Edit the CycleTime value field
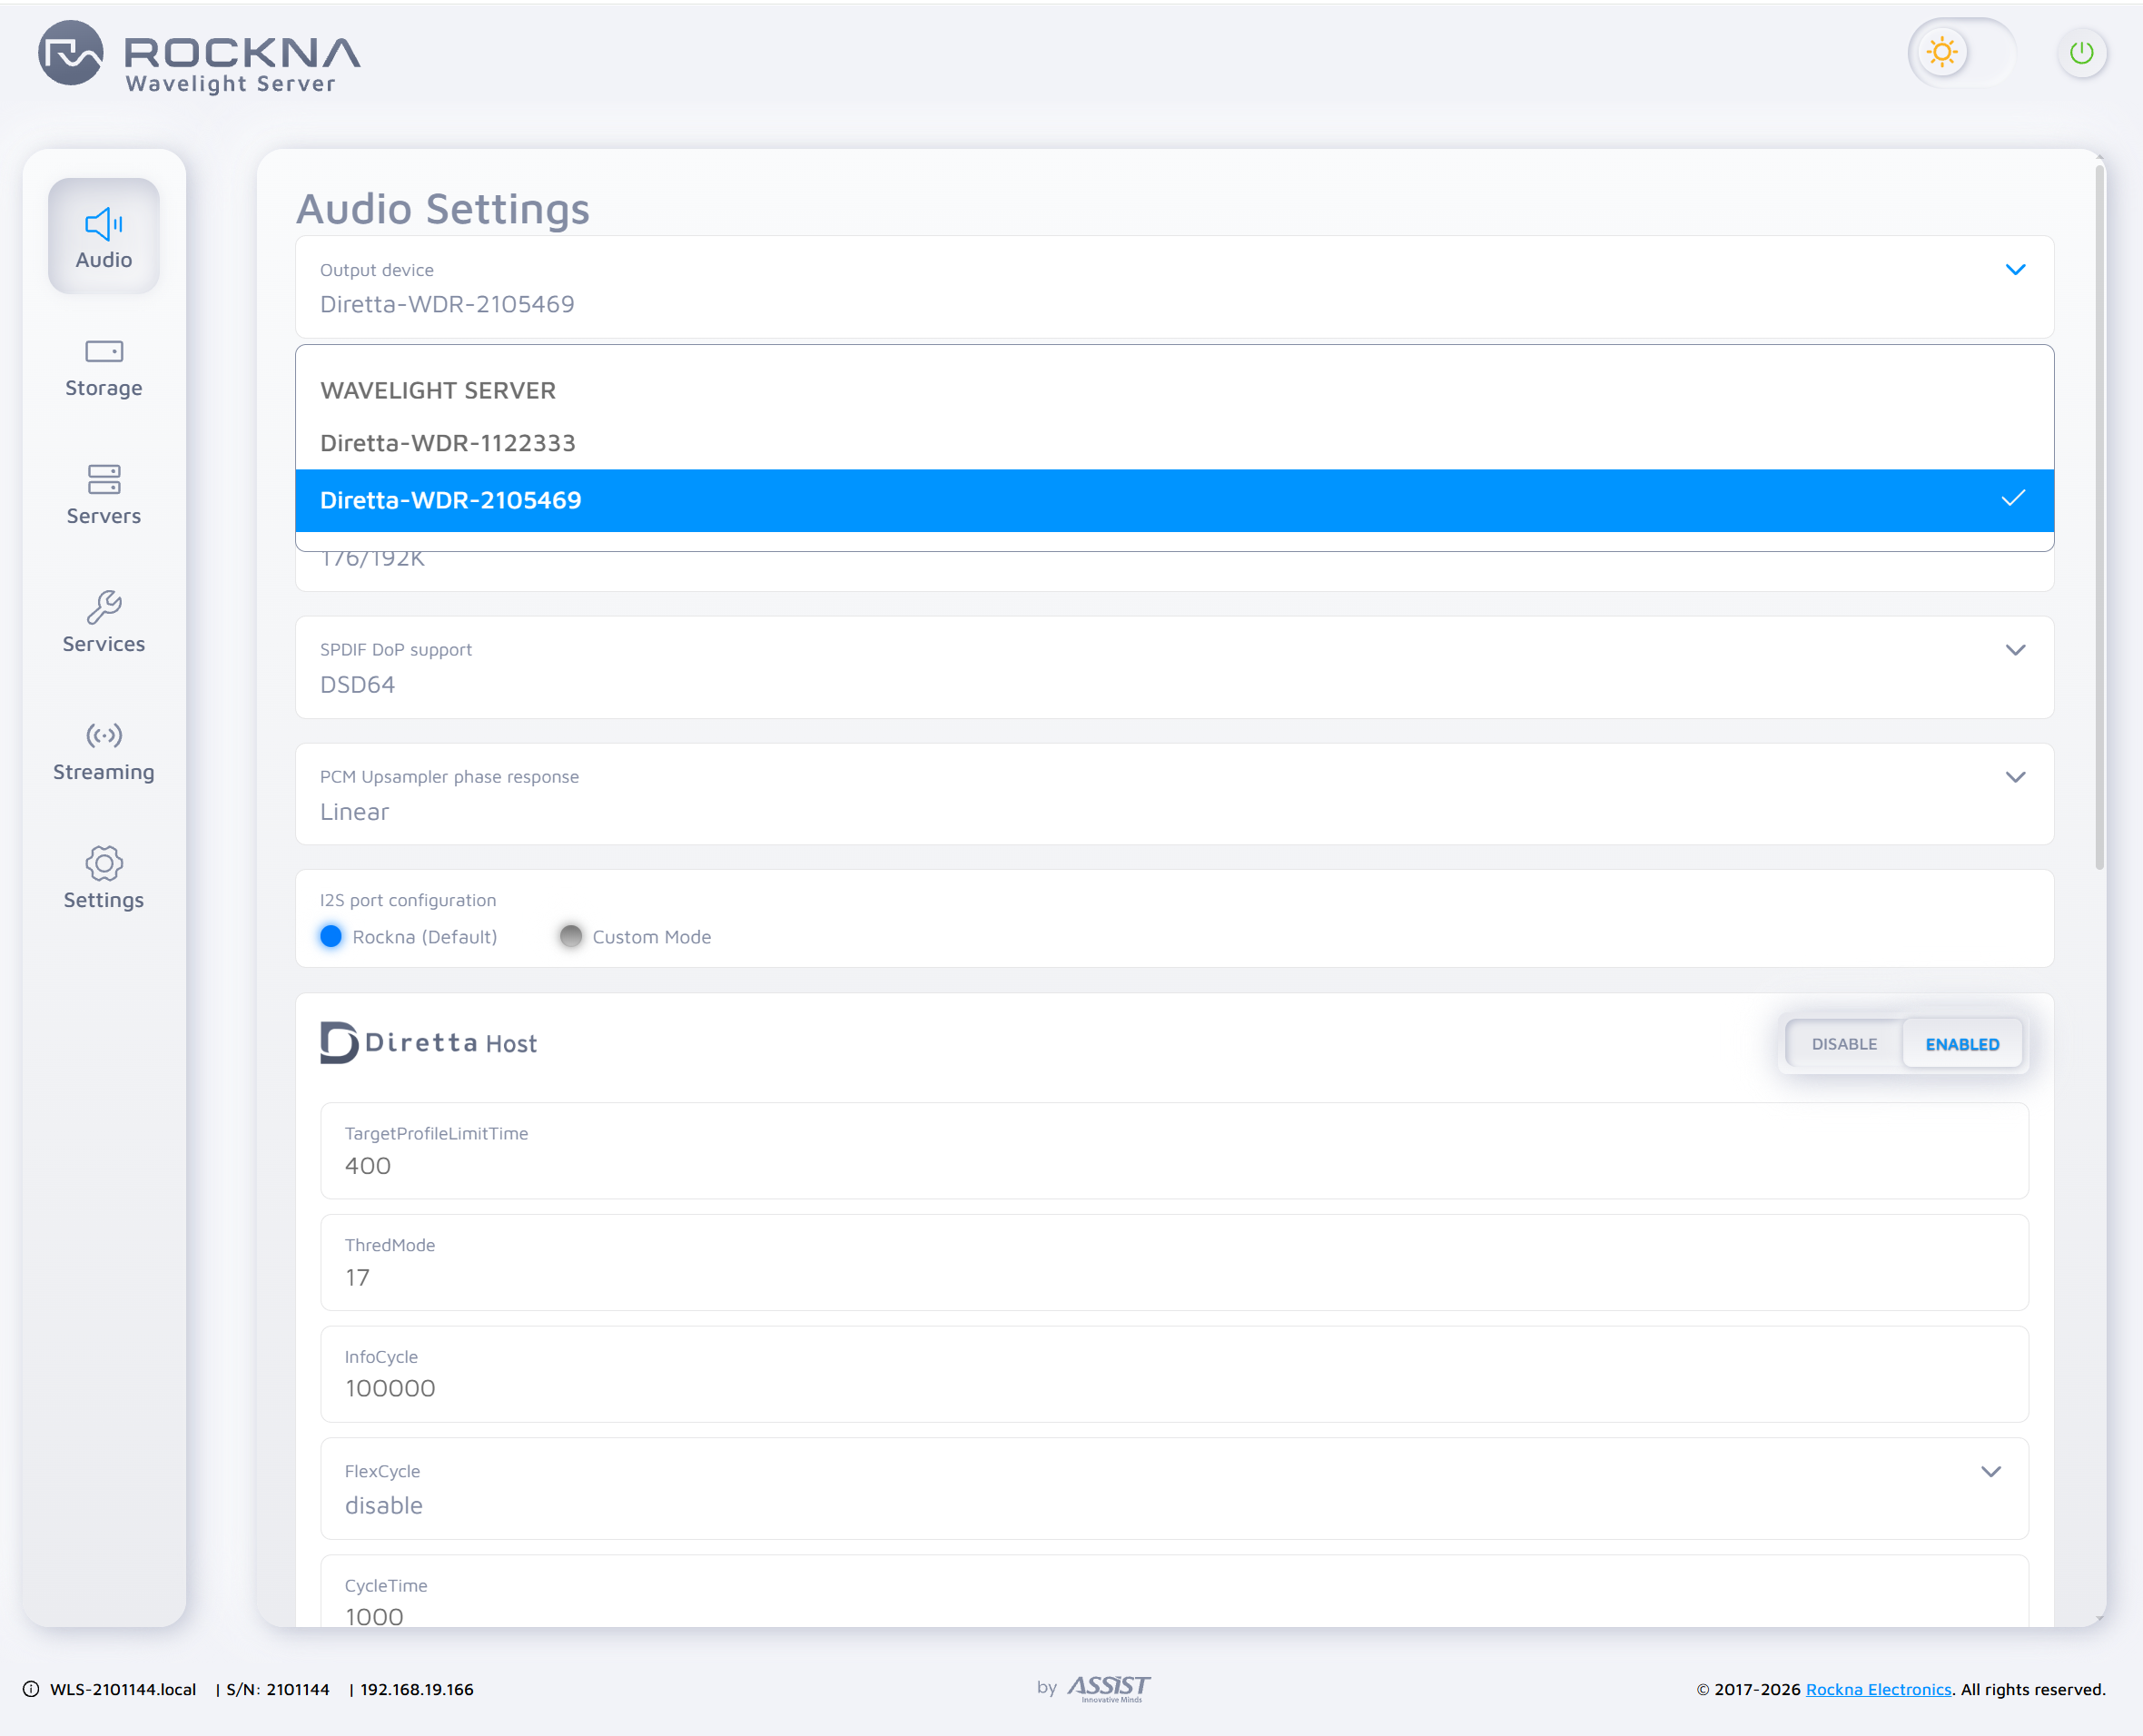This screenshot has height=1736, width=2143. 1174,1592
